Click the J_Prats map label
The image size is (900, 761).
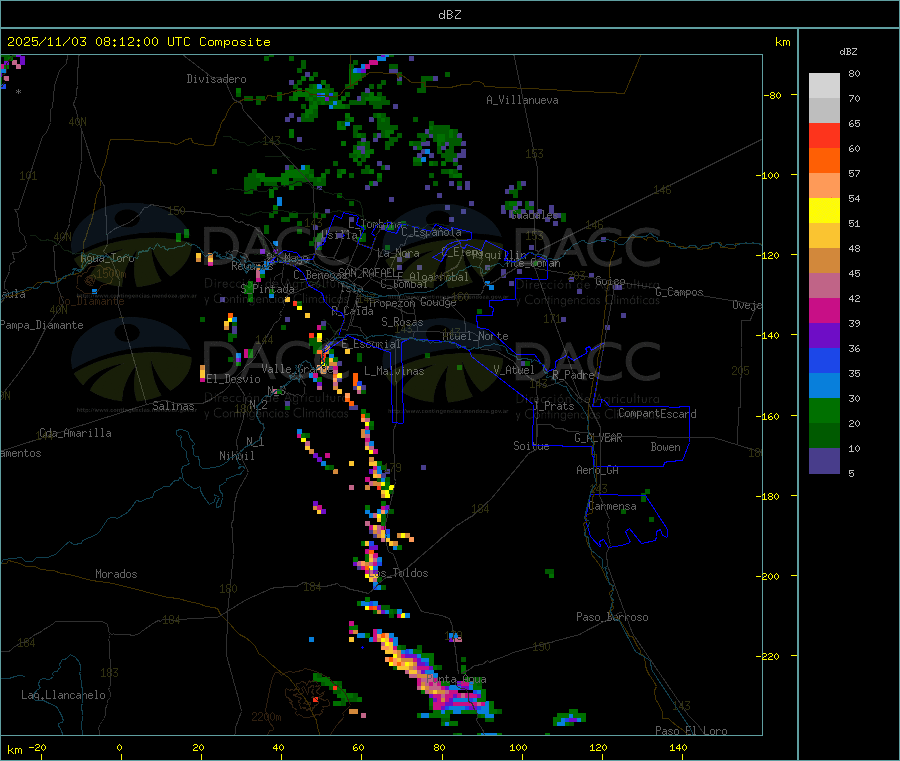pos(553,406)
